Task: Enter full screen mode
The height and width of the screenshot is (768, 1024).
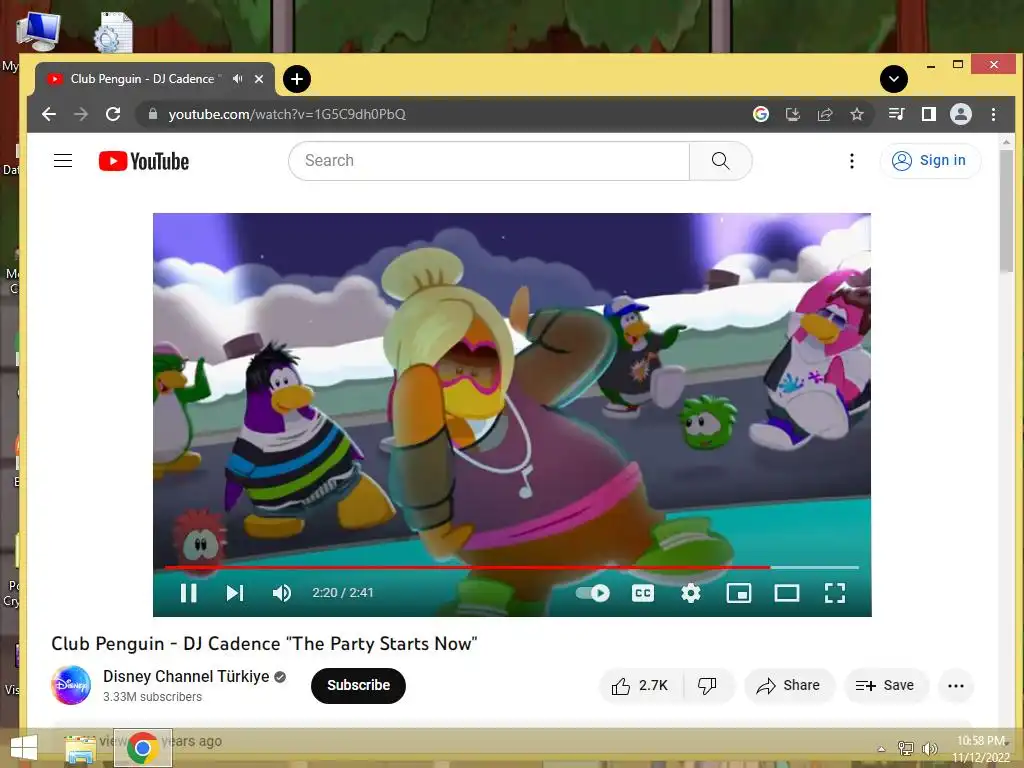Action: pyautogui.click(x=835, y=593)
